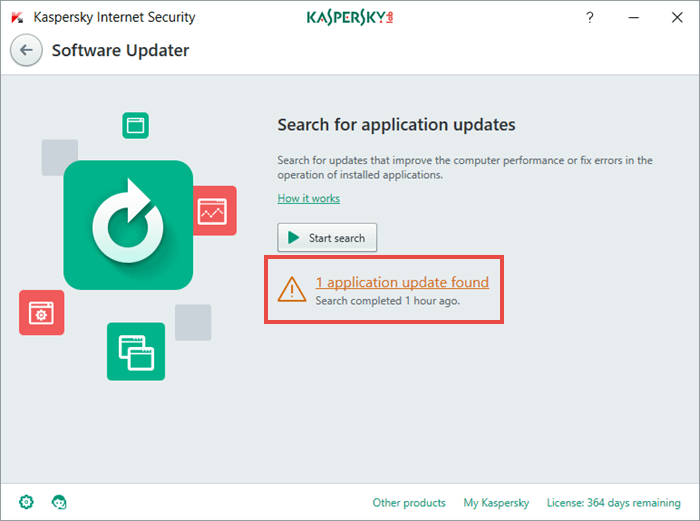Open the How it works link

(308, 198)
